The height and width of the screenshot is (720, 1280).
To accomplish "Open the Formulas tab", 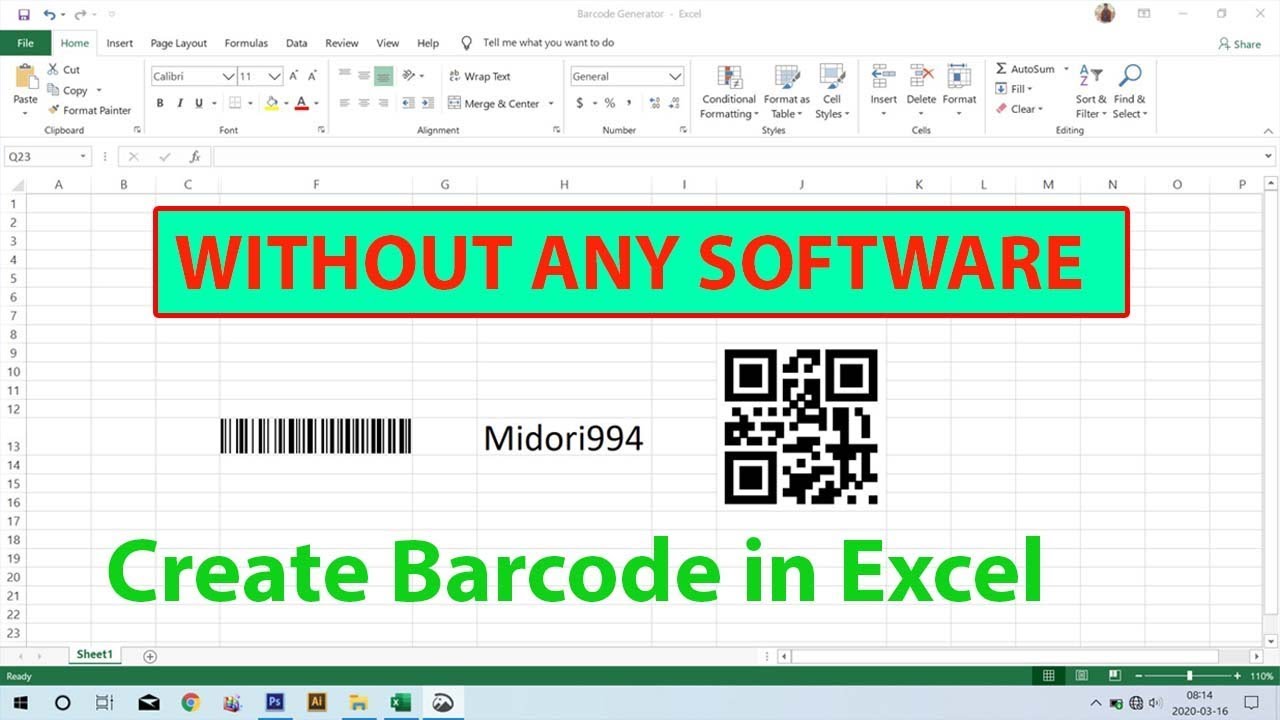I will point(246,43).
